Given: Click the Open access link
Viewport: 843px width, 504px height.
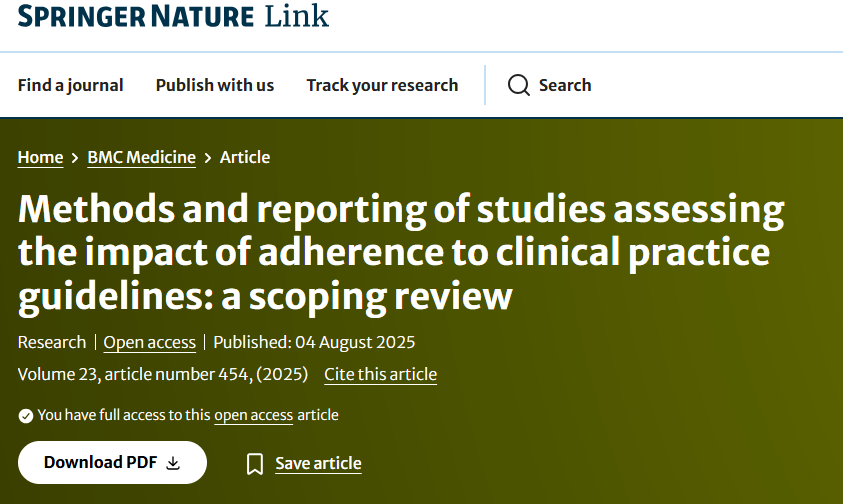Looking at the screenshot, I should coord(150,342).
